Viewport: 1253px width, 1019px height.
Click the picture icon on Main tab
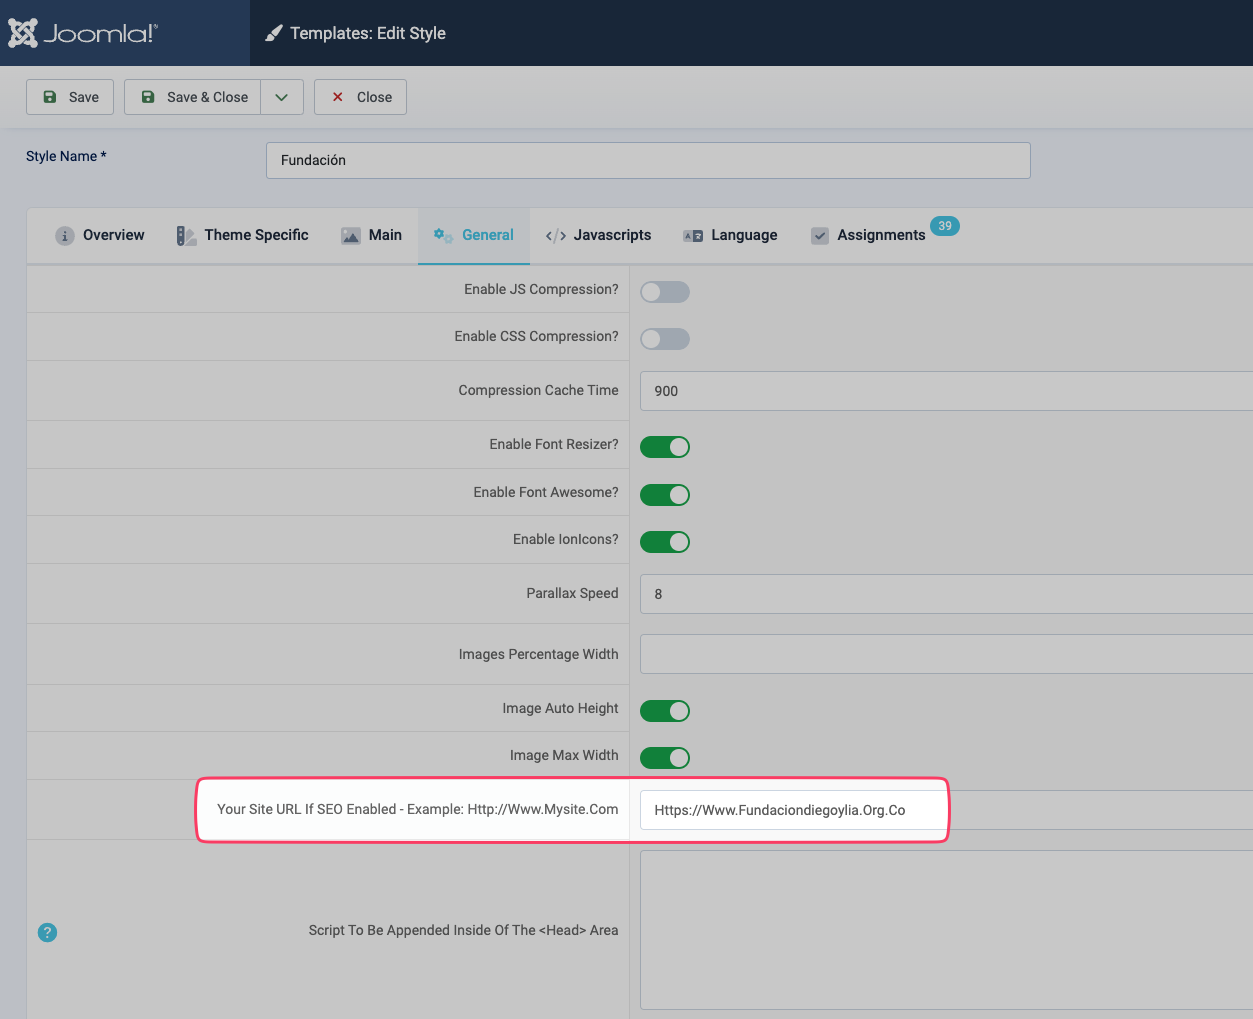point(351,236)
